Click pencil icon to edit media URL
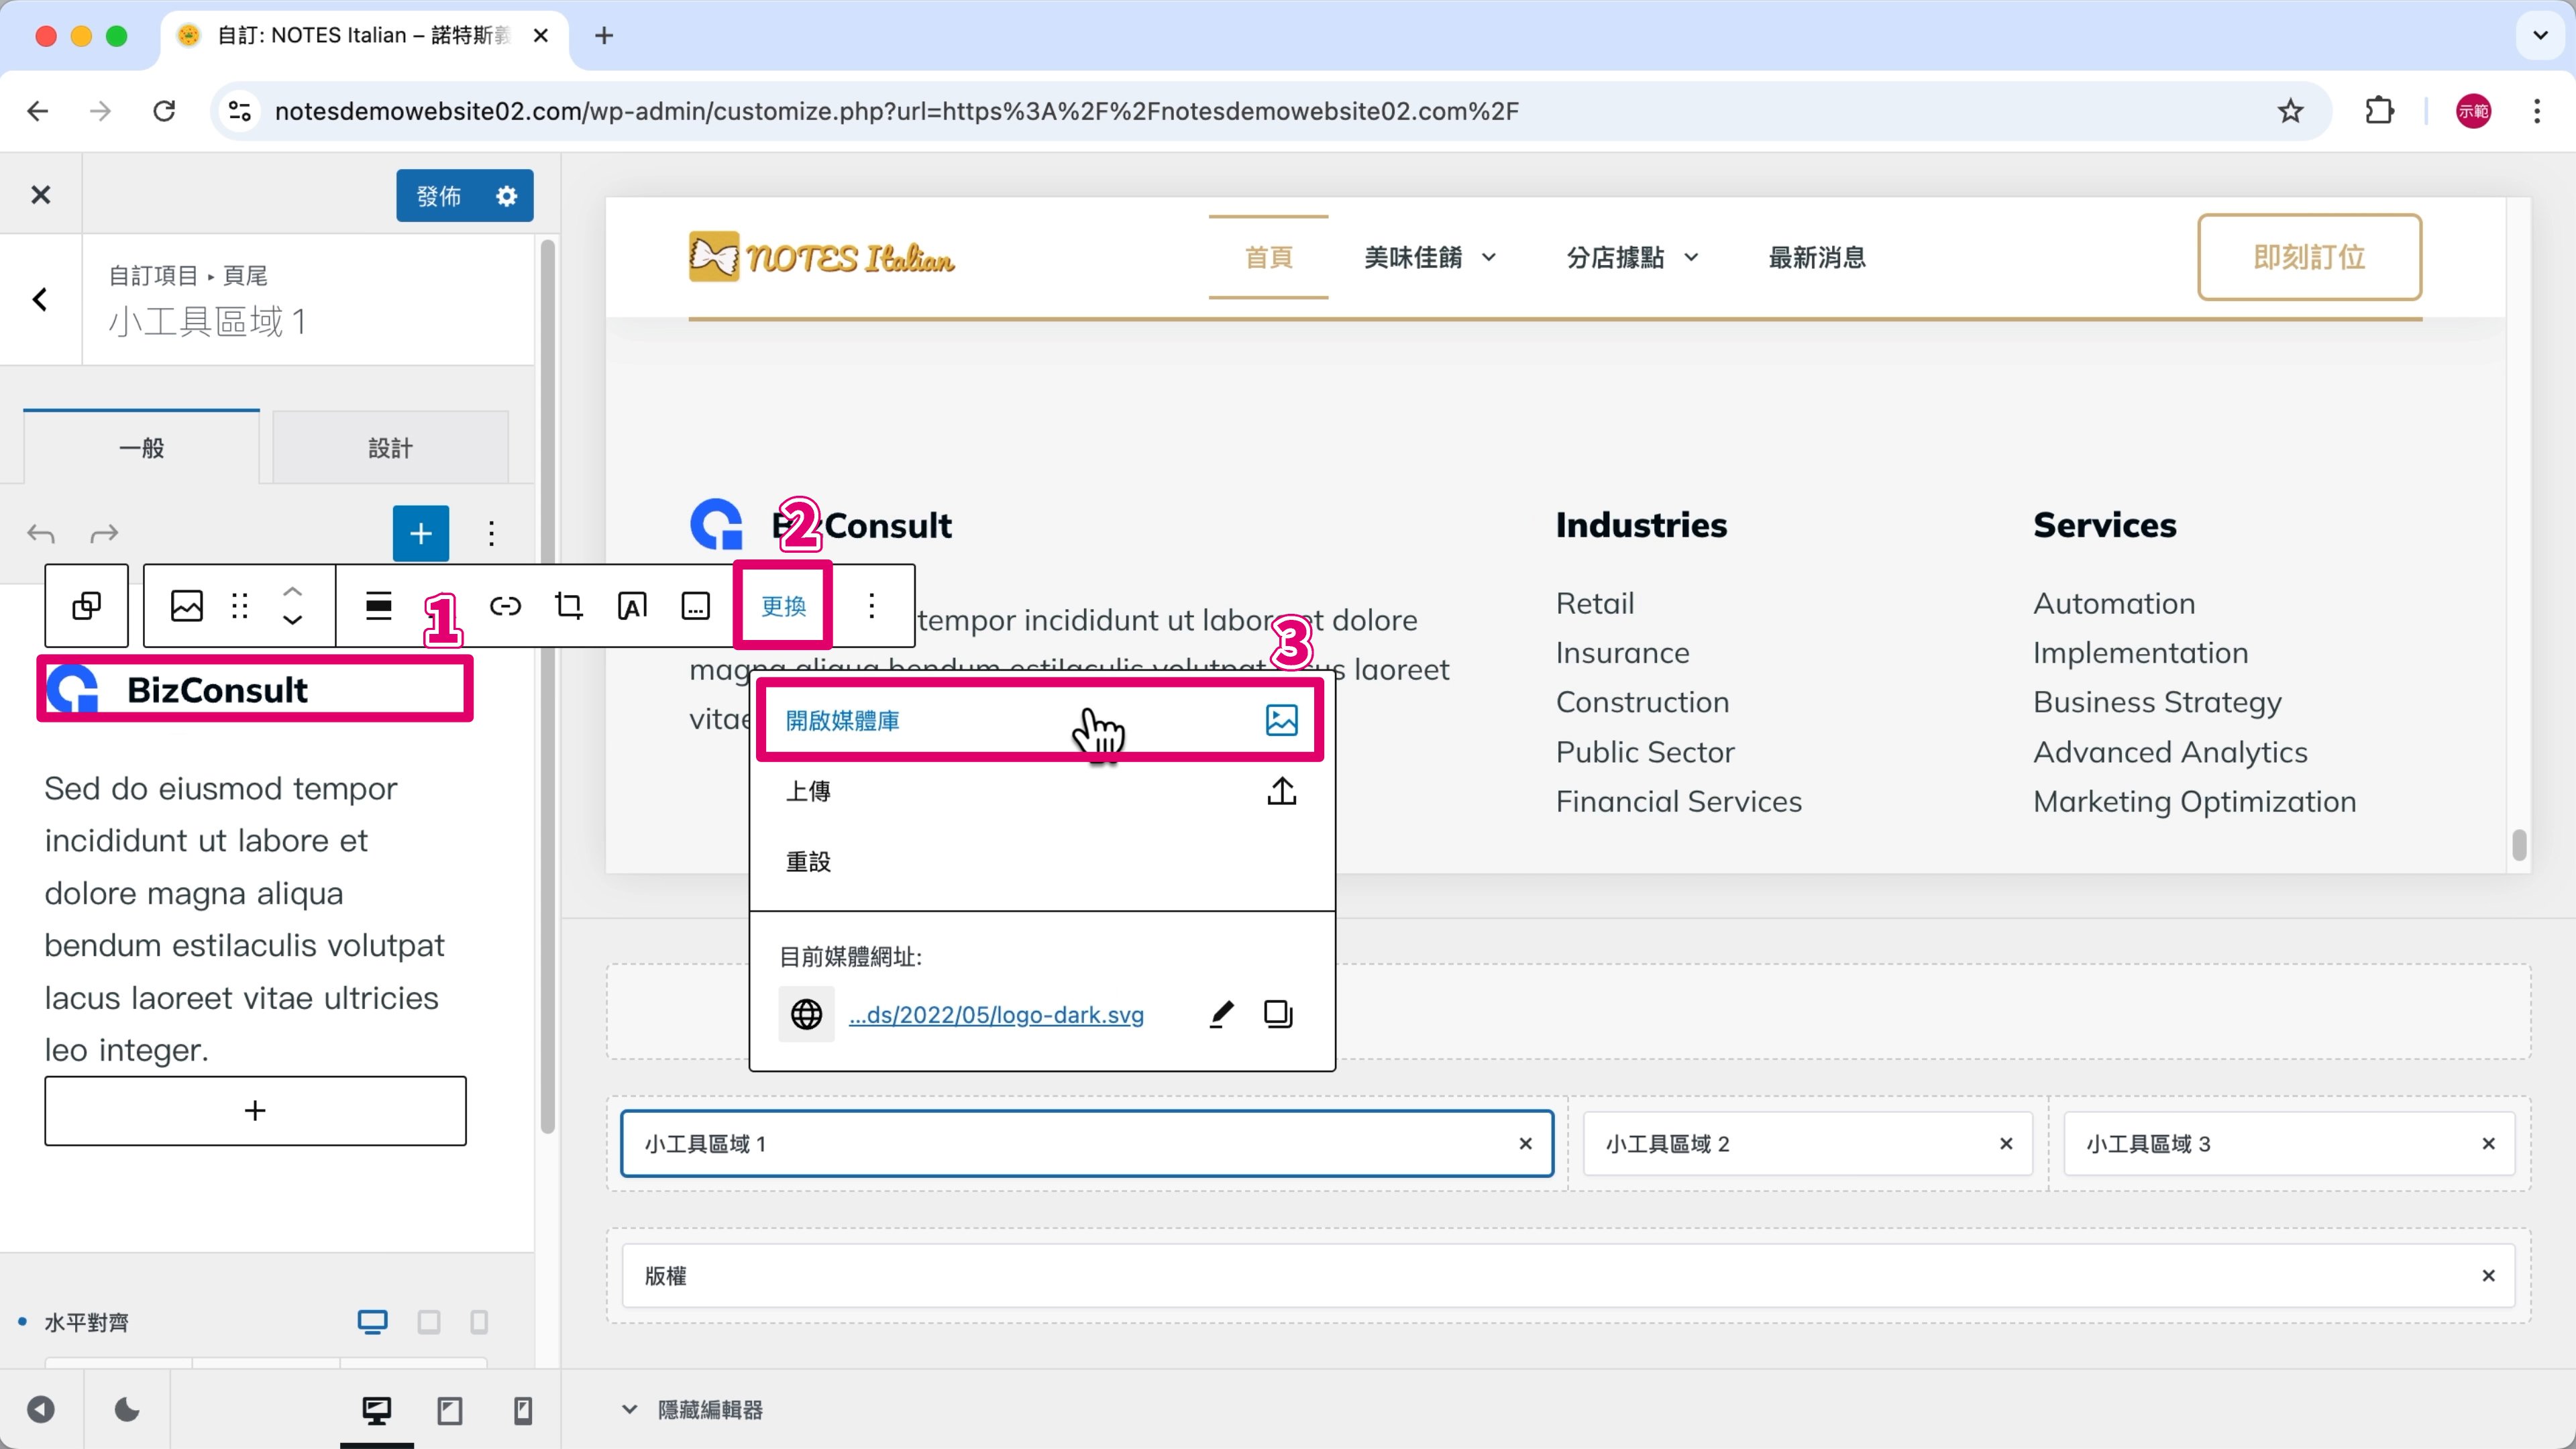 pos(1221,1014)
